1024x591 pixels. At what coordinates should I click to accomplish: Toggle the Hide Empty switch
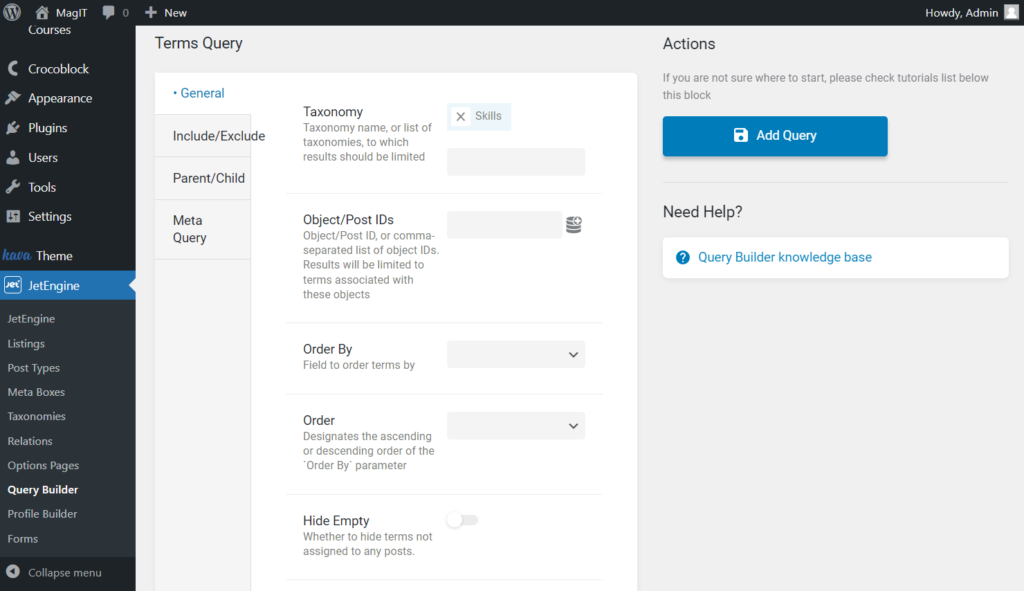tap(462, 520)
